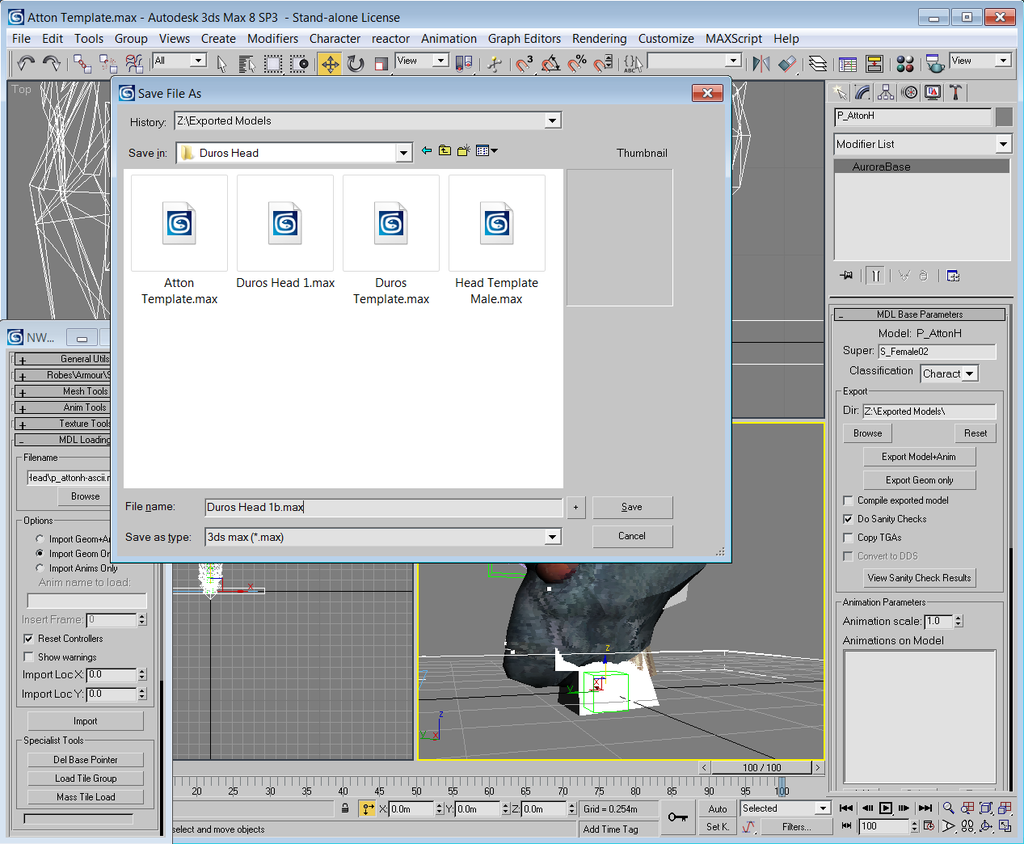The height and width of the screenshot is (844, 1024).
Task: Uncheck the Do Sanity Checks checkbox
Action: [848, 519]
